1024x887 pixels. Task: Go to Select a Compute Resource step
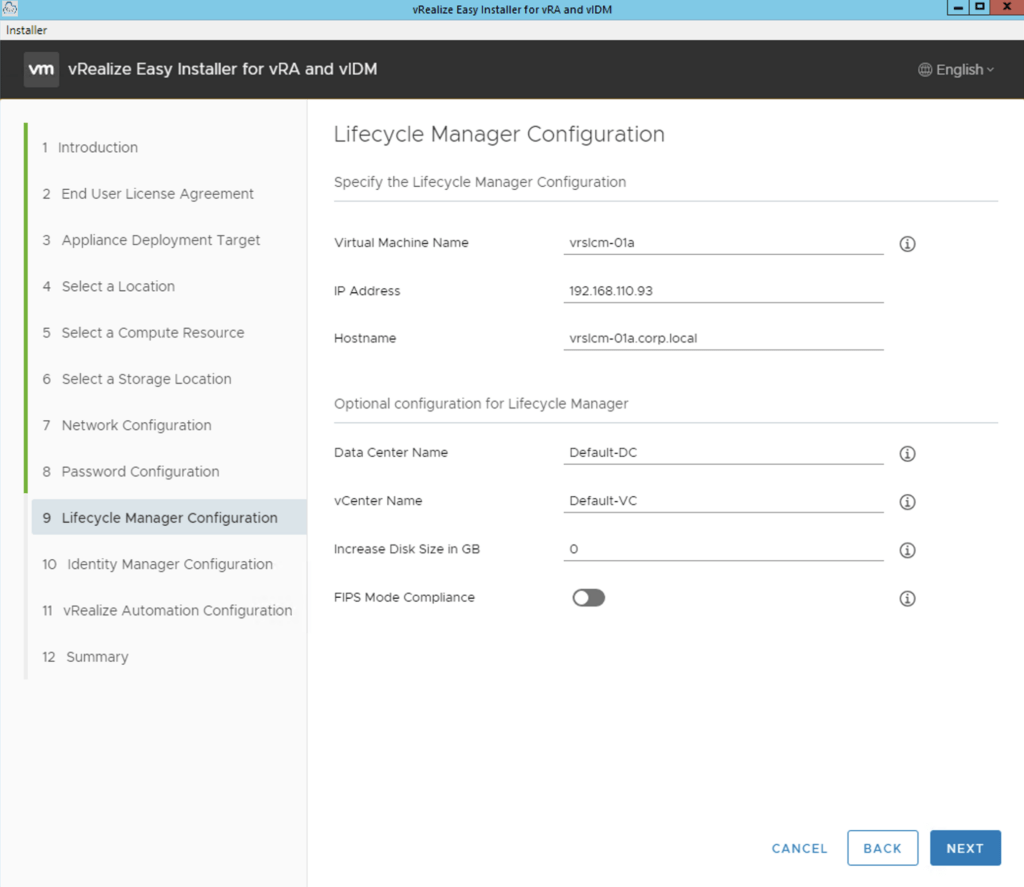tap(143, 333)
